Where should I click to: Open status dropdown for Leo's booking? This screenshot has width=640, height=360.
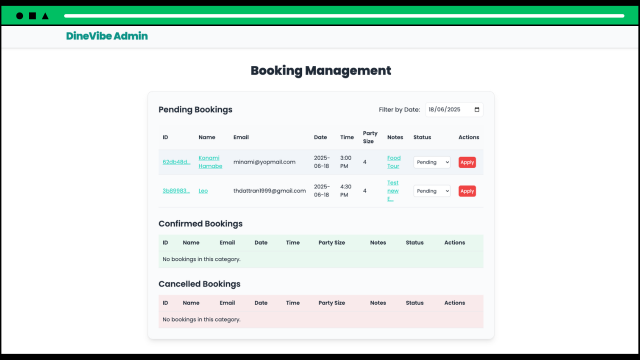click(x=432, y=191)
